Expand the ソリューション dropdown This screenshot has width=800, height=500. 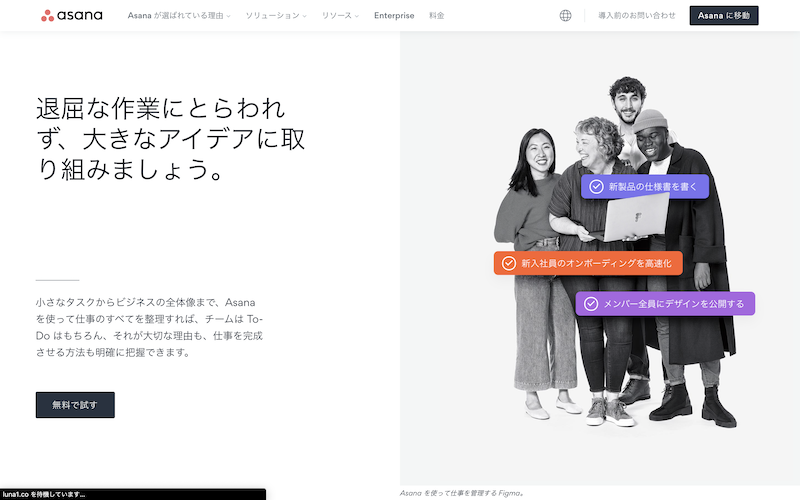276,16
